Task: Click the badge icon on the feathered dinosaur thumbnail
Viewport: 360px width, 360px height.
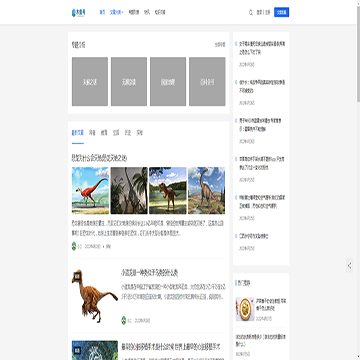Action: 77,276
